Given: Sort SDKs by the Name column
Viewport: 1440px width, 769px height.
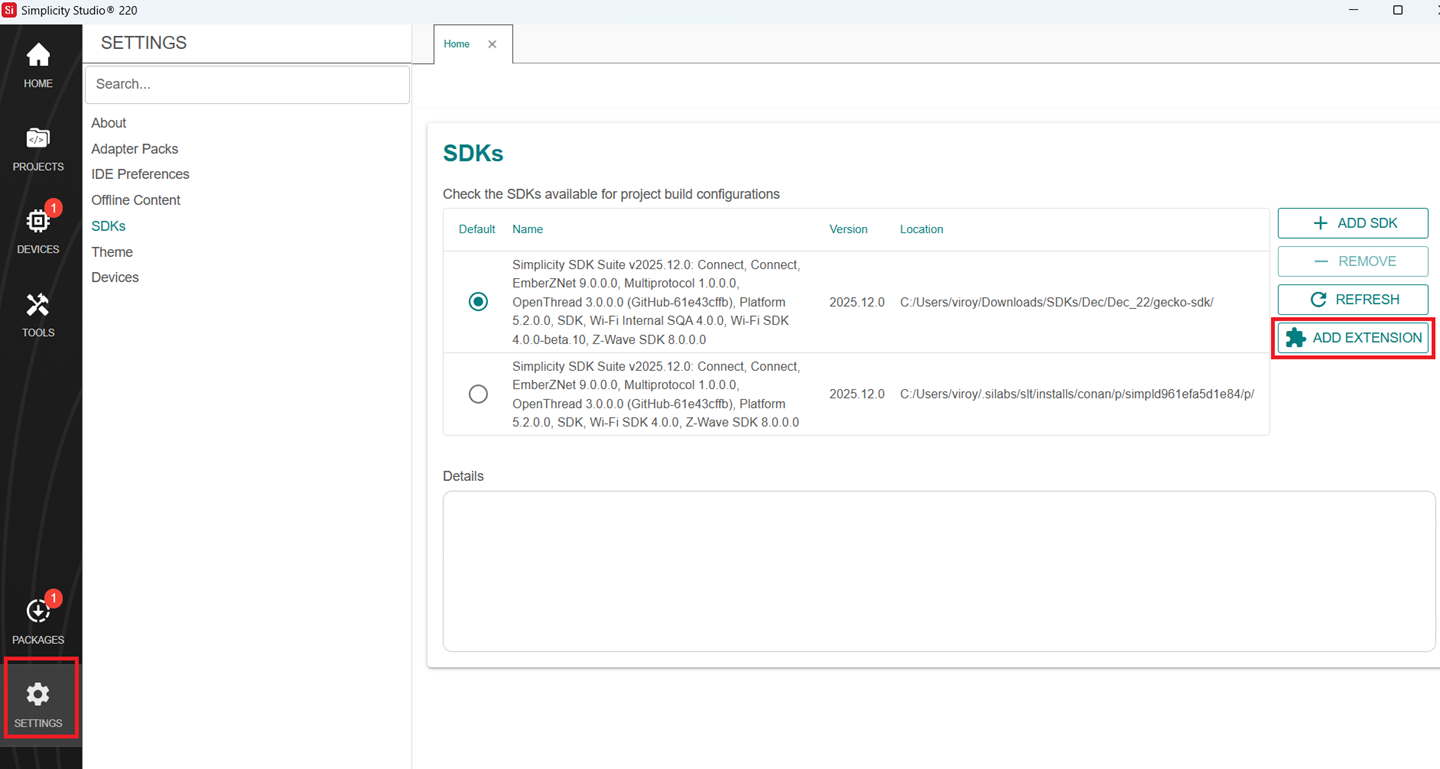Looking at the screenshot, I should [527, 229].
